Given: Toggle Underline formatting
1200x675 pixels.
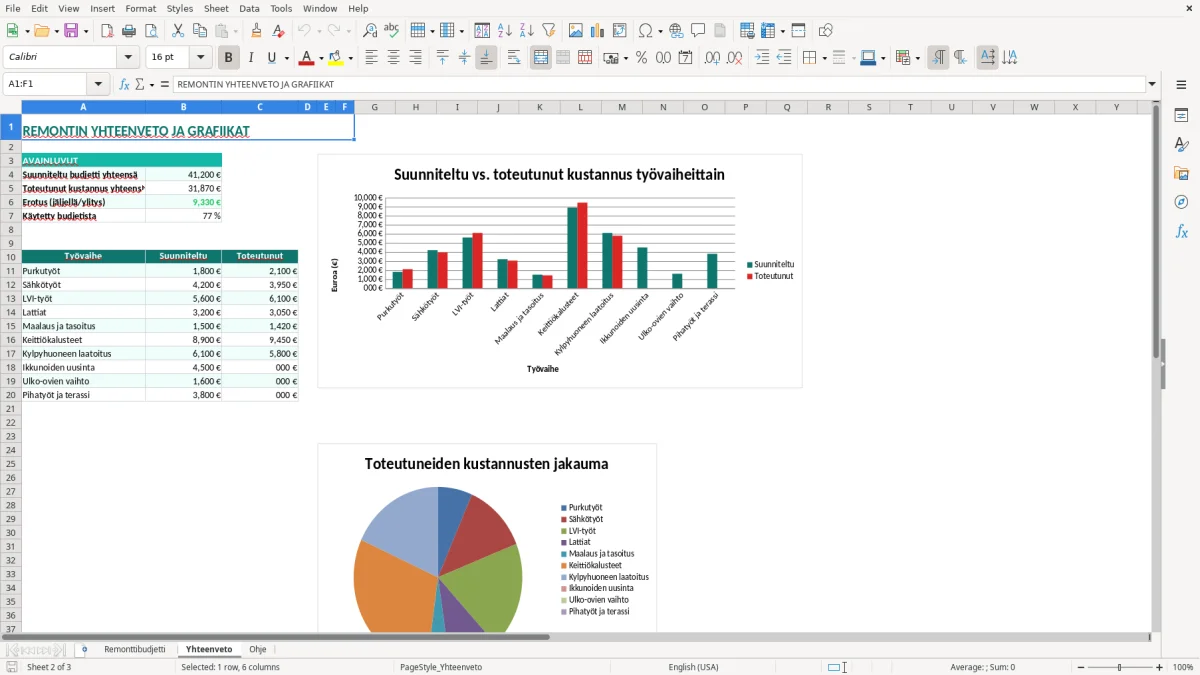Looking at the screenshot, I should 271,58.
